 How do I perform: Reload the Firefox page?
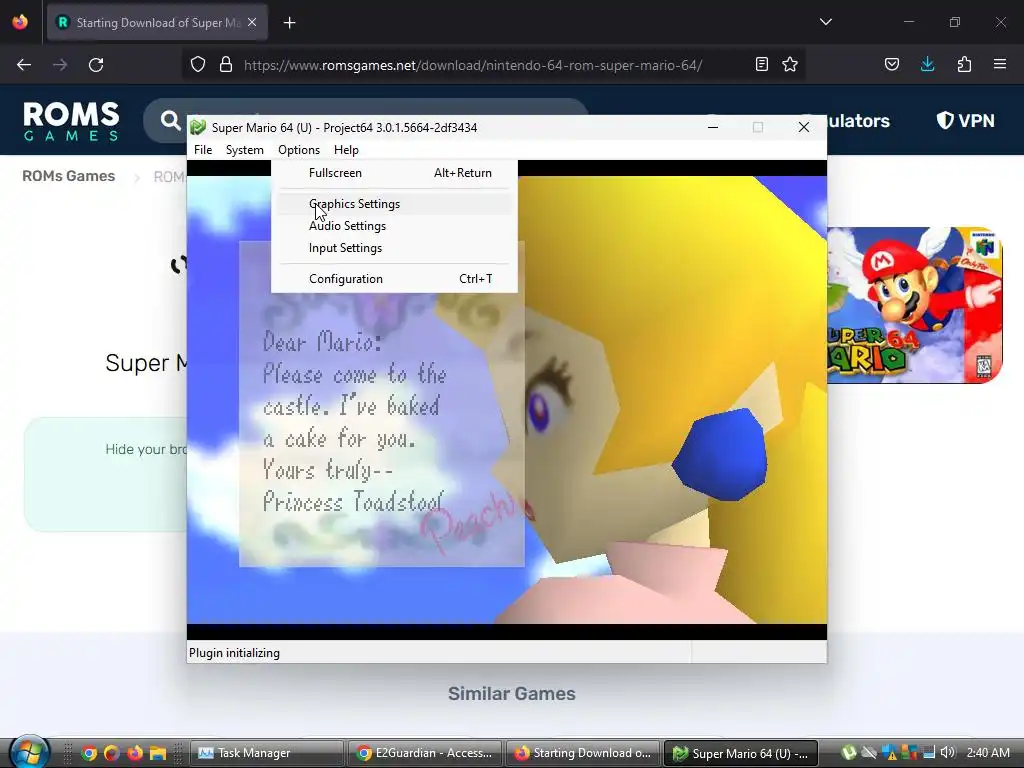click(96, 65)
